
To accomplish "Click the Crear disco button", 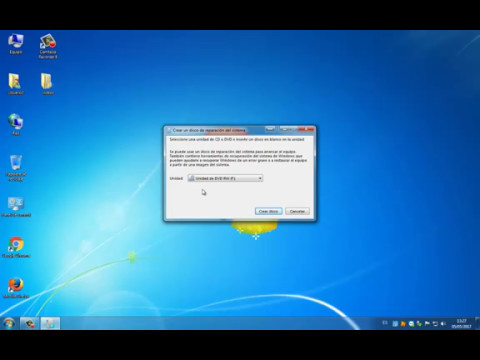I will [269, 211].
